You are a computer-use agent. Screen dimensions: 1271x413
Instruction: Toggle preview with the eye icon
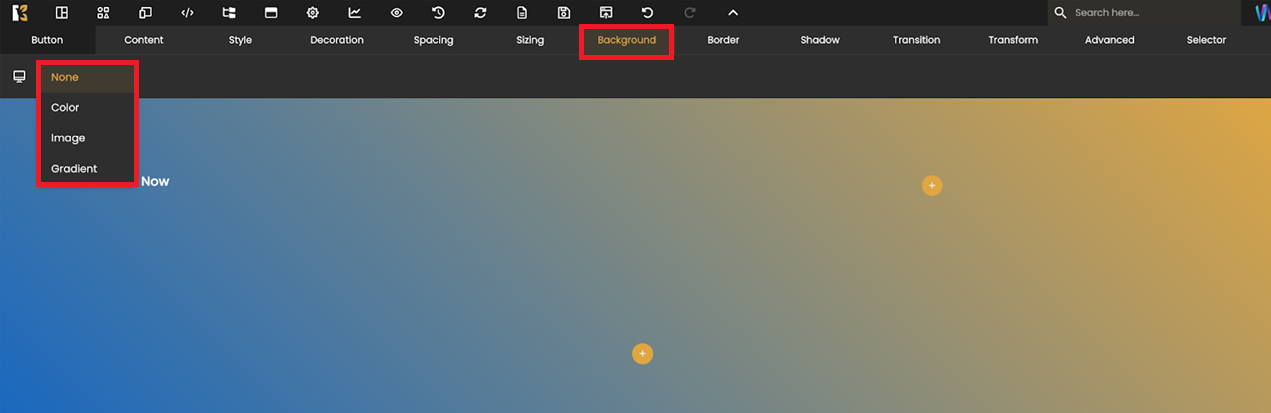pos(396,13)
